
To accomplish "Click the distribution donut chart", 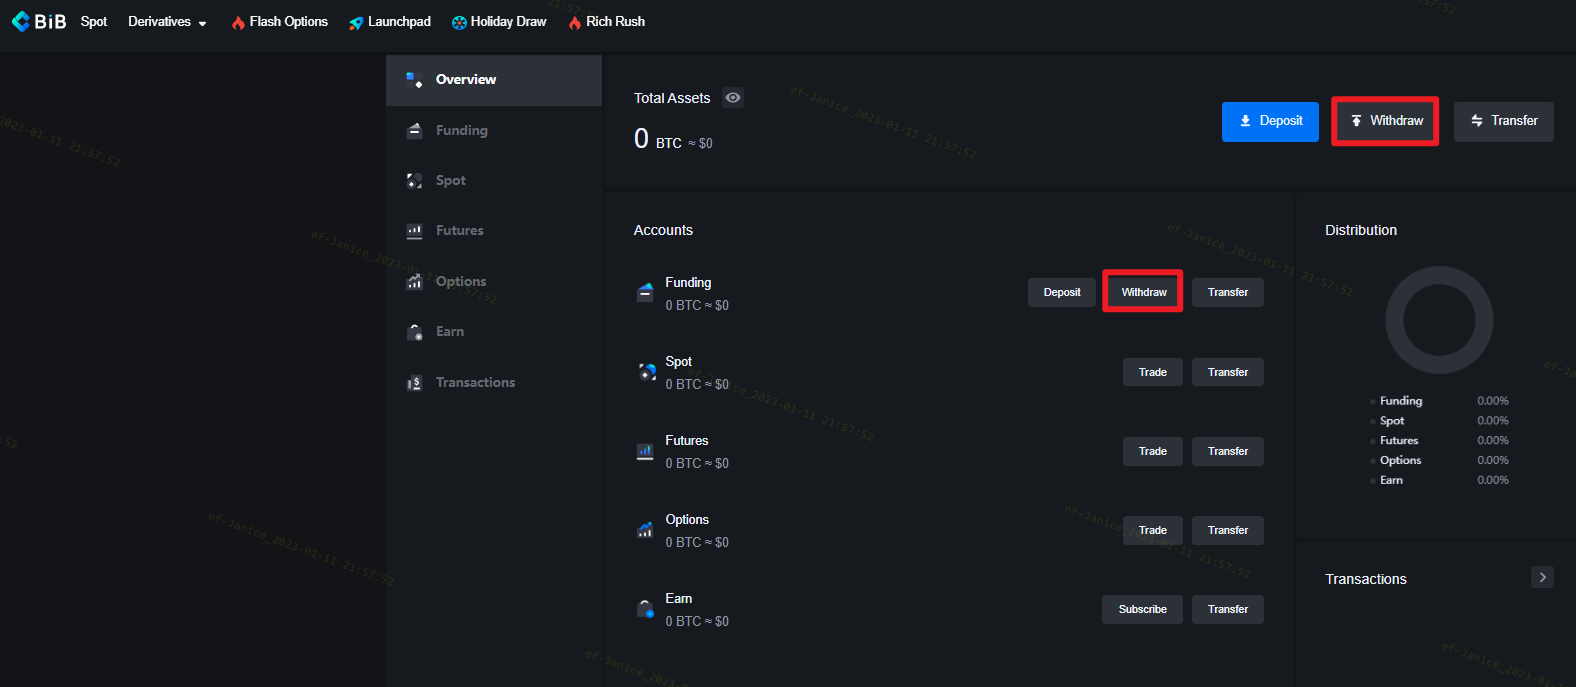I will point(1439,320).
